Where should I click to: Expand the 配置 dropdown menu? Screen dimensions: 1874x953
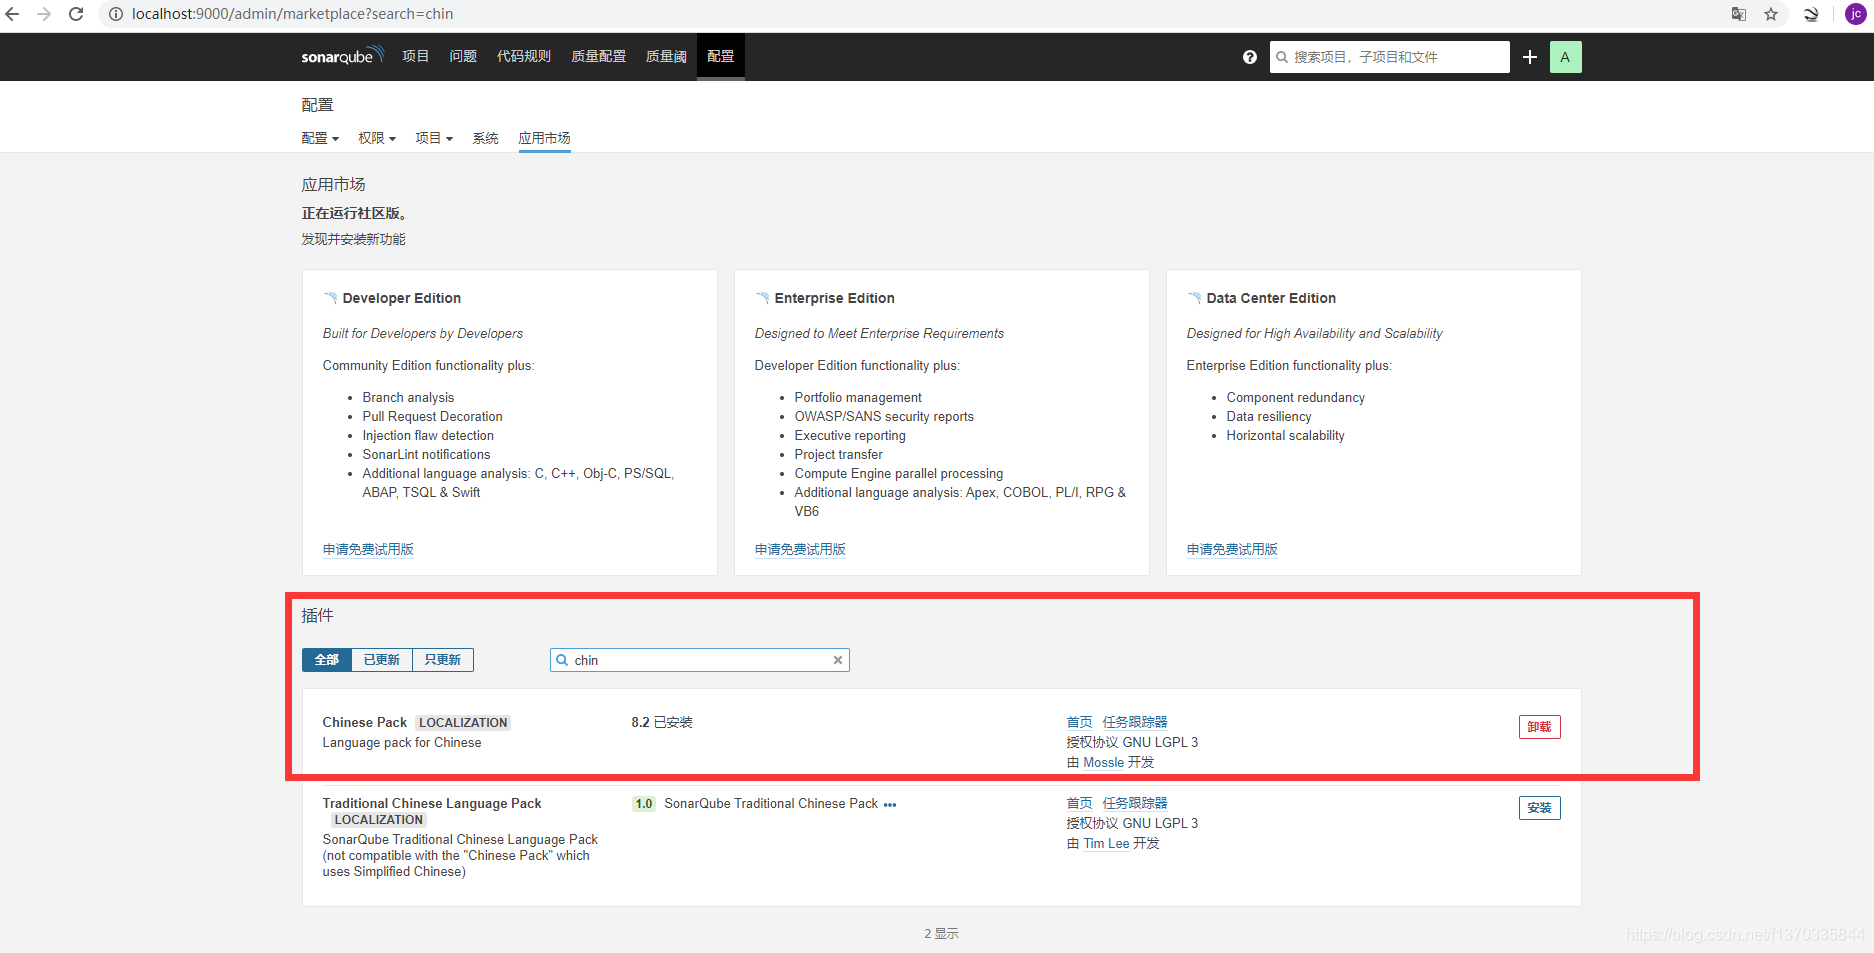pos(319,138)
